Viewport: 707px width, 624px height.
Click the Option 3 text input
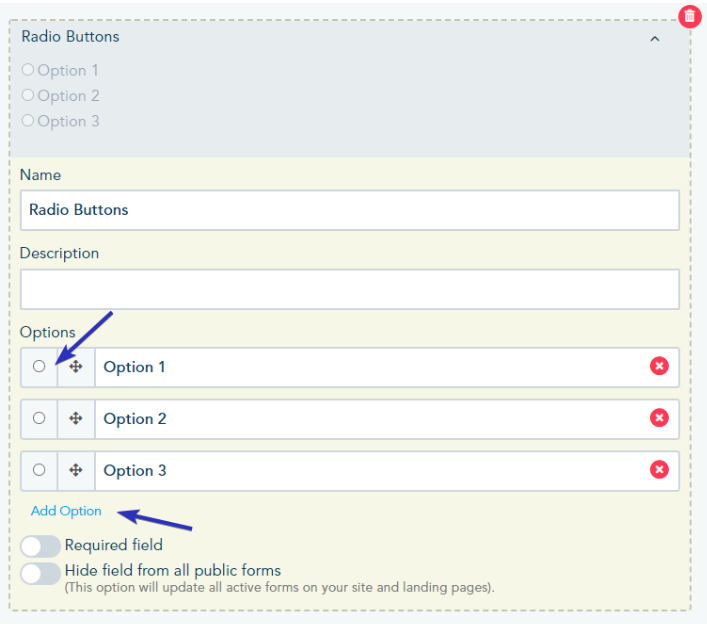[x=370, y=471]
